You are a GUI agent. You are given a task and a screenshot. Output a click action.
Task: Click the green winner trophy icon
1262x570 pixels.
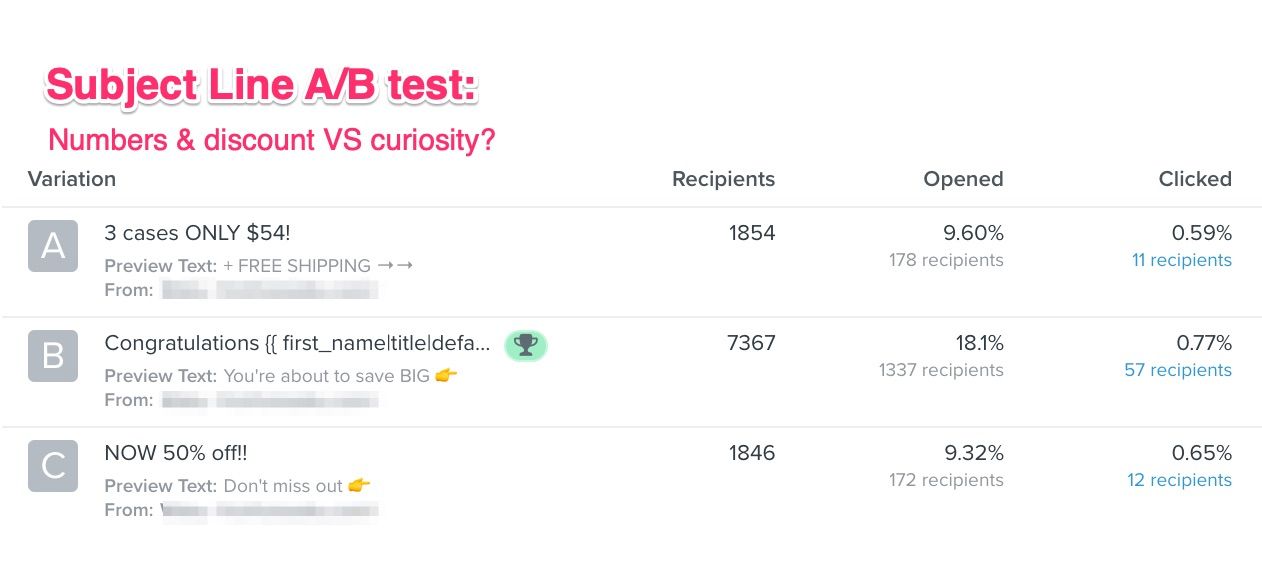[x=525, y=345]
